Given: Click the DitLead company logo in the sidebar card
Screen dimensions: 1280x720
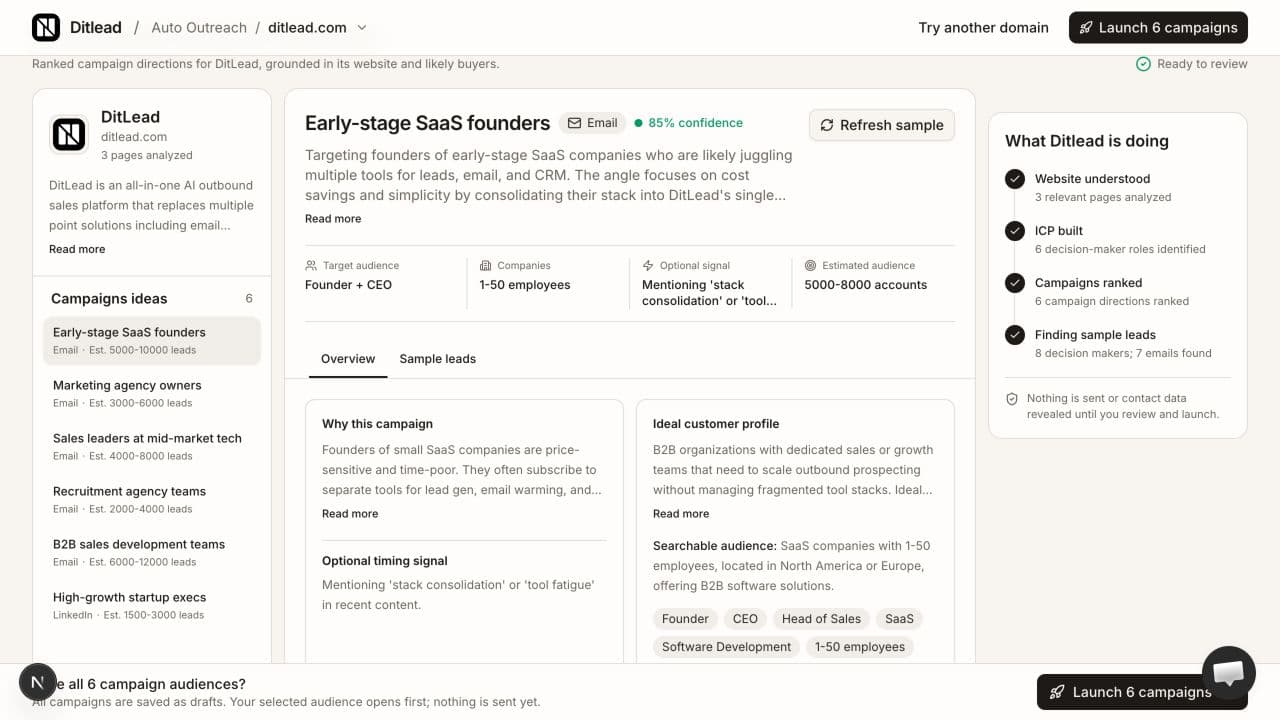Looking at the screenshot, I should [x=69, y=134].
